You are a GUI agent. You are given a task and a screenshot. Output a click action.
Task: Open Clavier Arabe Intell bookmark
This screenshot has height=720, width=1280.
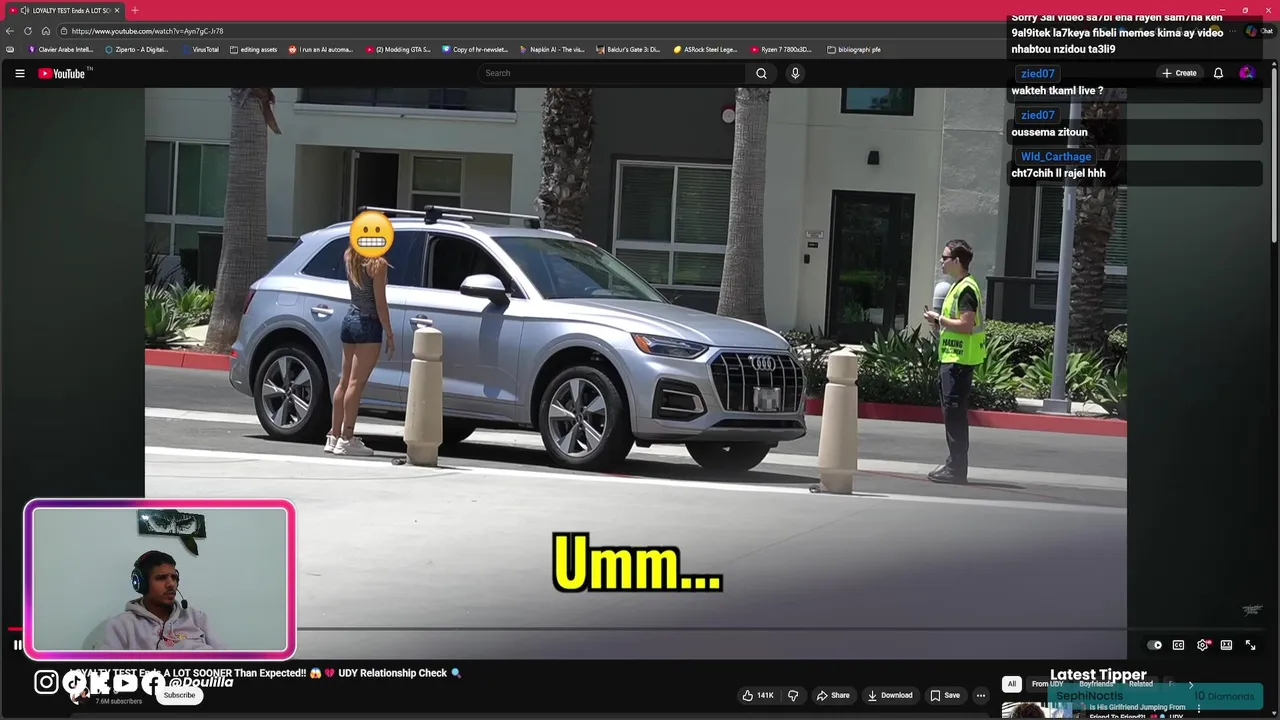click(60, 49)
